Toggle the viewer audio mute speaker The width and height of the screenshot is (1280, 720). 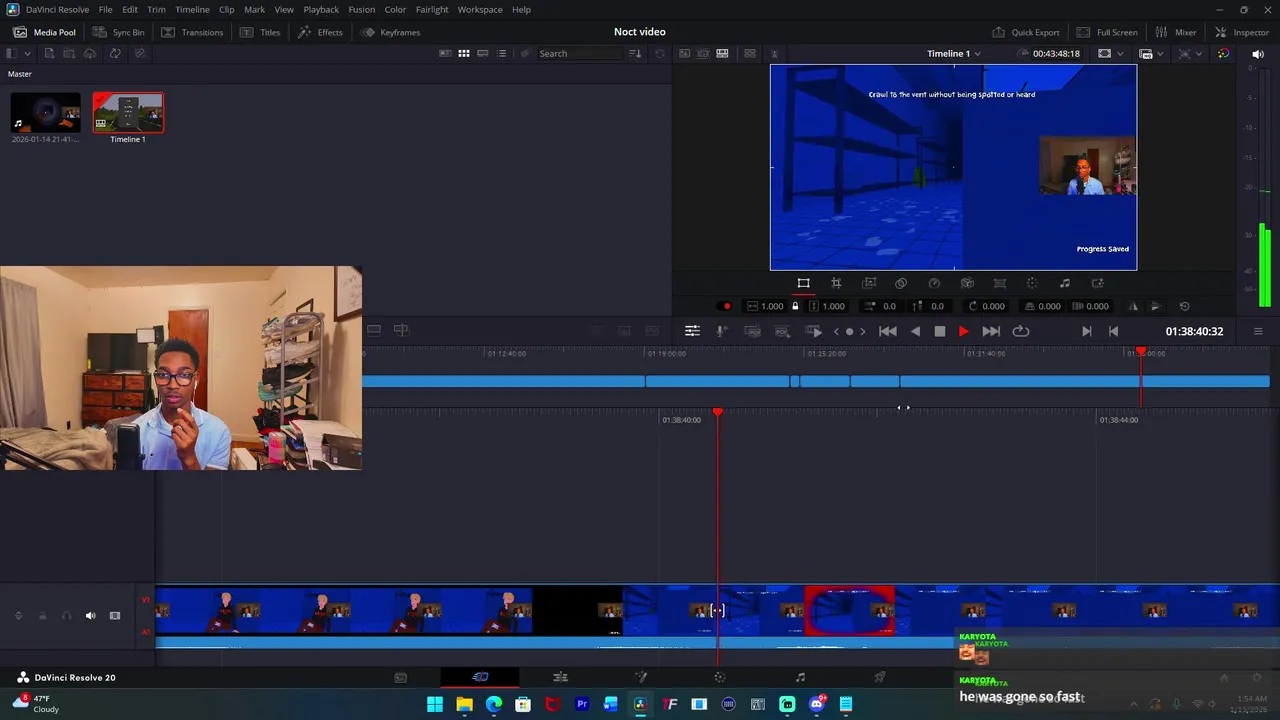click(x=1258, y=53)
